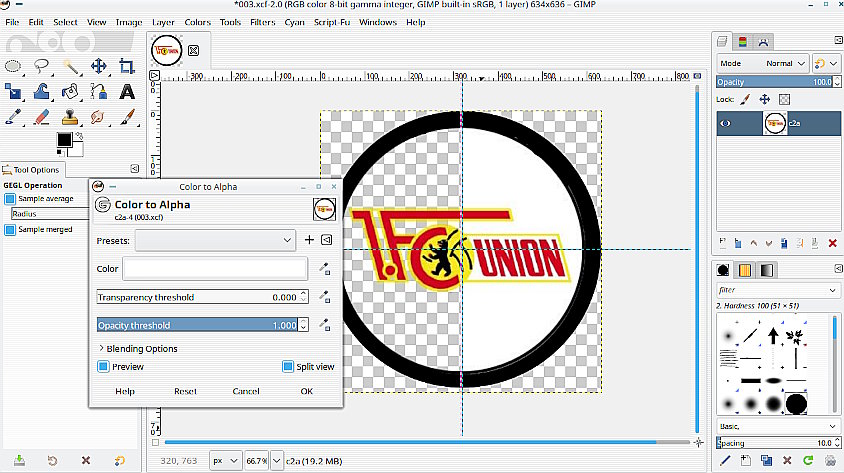Click Cancel in Color to Alpha dialog
The image size is (844, 473).
245,391
